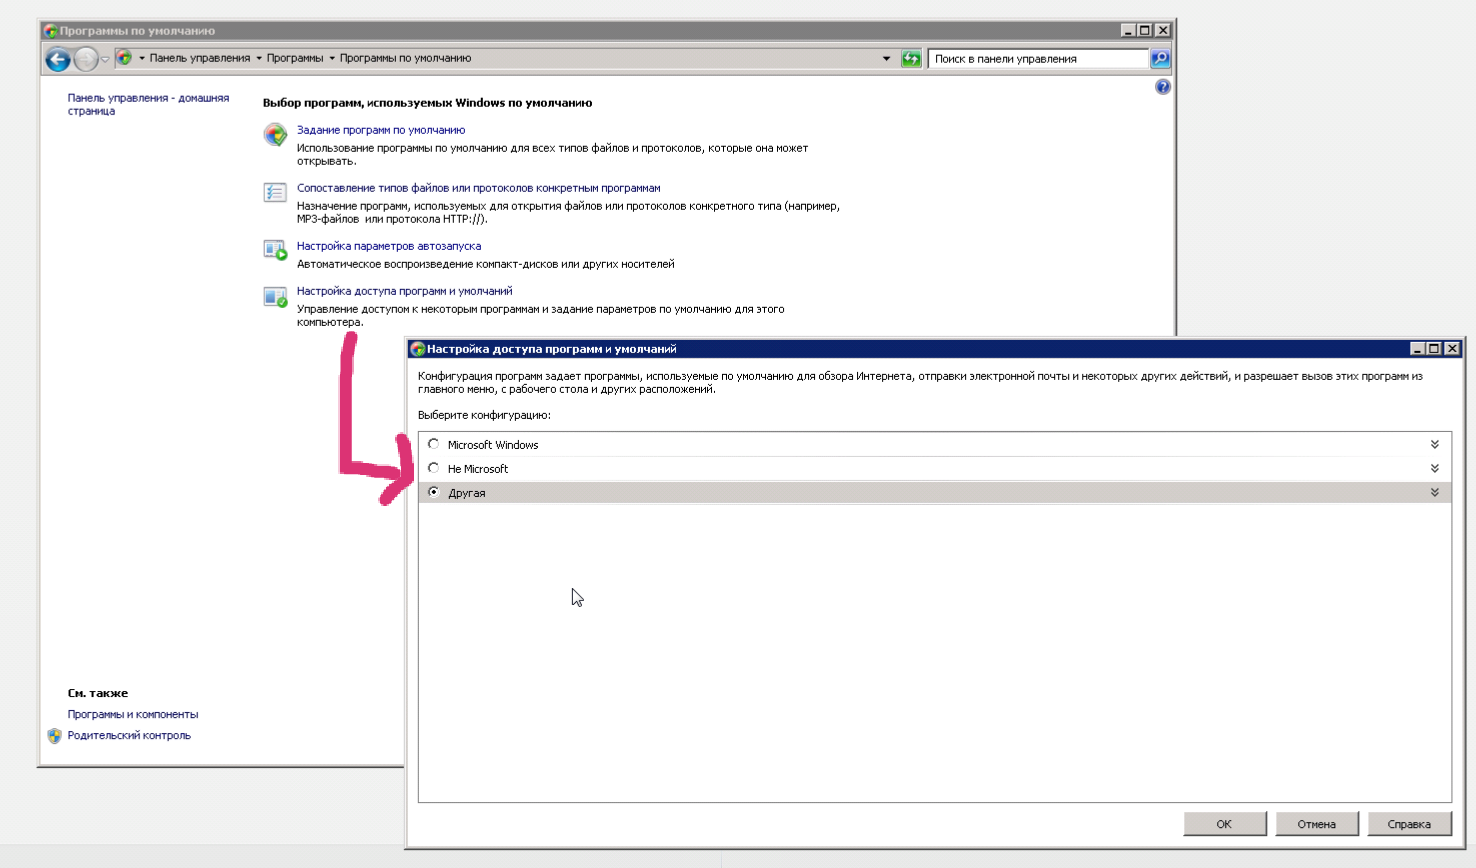Expand dropdown arrow after 'Программы' breadcrumb
This screenshot has width=1476, height=868.
tap(332, 58)
